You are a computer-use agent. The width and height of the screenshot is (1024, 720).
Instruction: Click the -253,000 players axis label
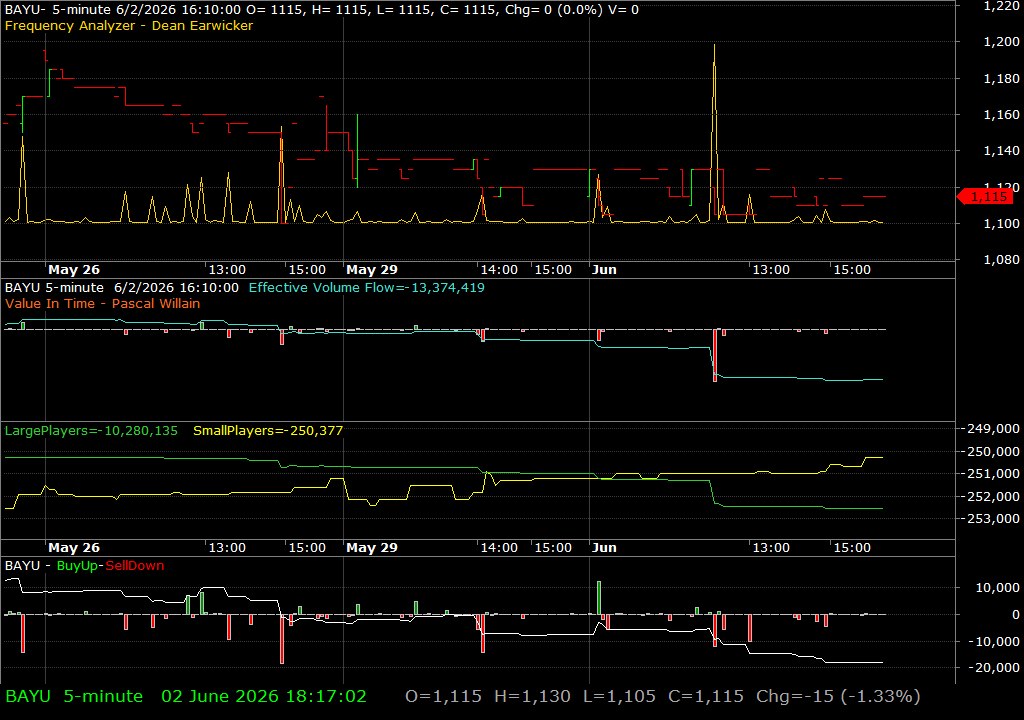(993, 519)
